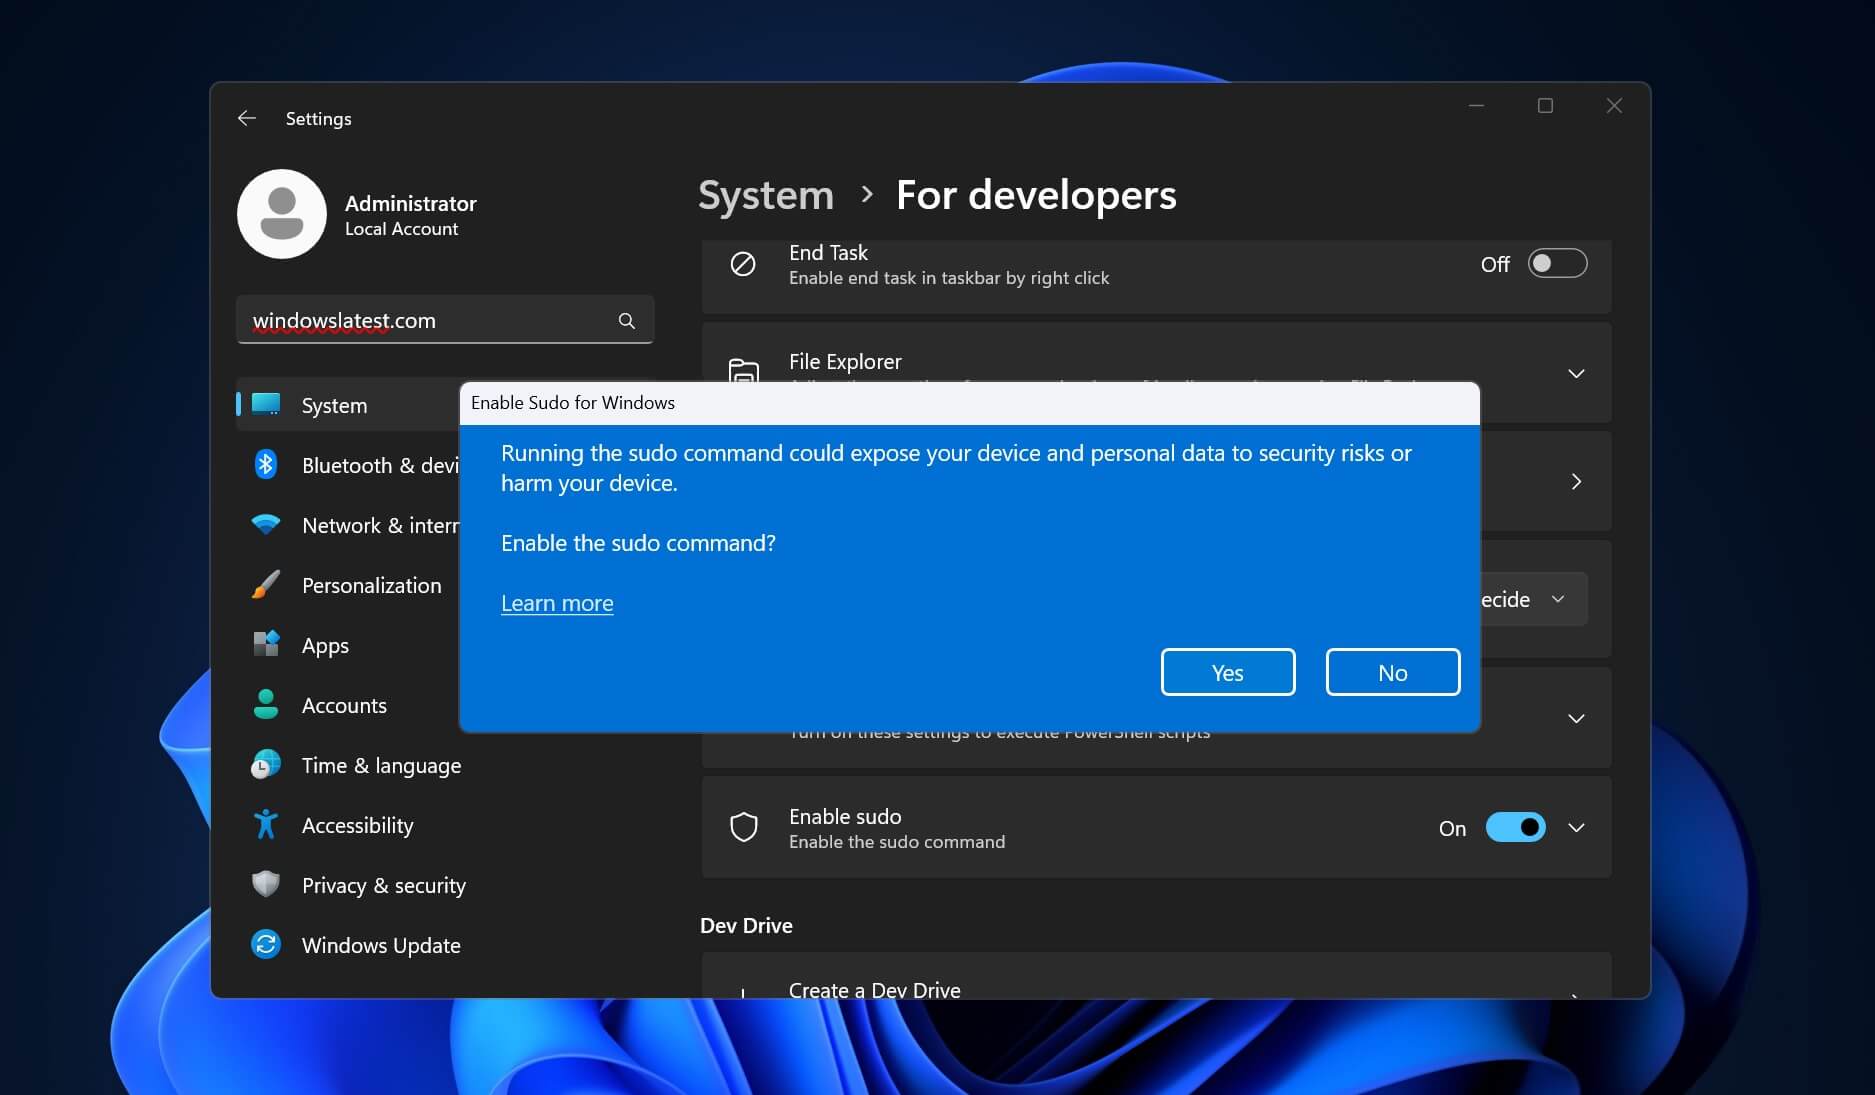The height and width of the screenshot is (1095, 1875).
Task: Turn on the End Task toggle
Action: tap(1556, 263)
